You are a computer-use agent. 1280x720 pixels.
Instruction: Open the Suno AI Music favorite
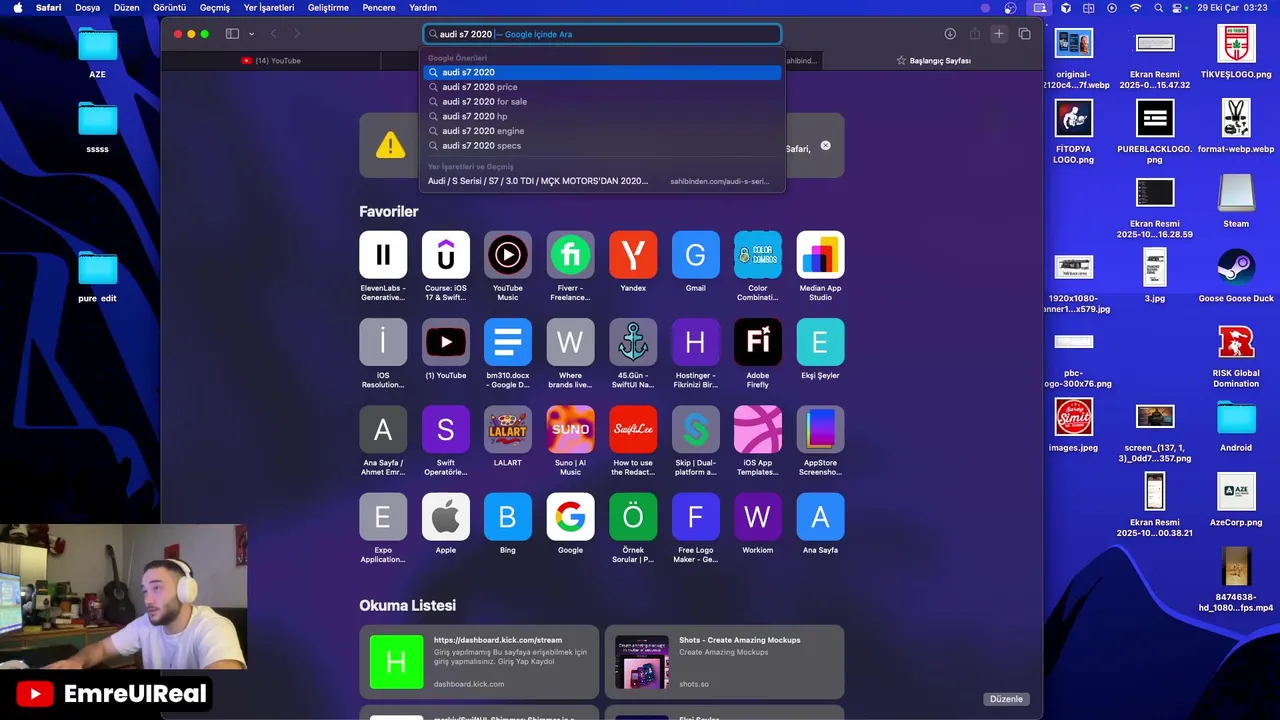tap(570, 429)
